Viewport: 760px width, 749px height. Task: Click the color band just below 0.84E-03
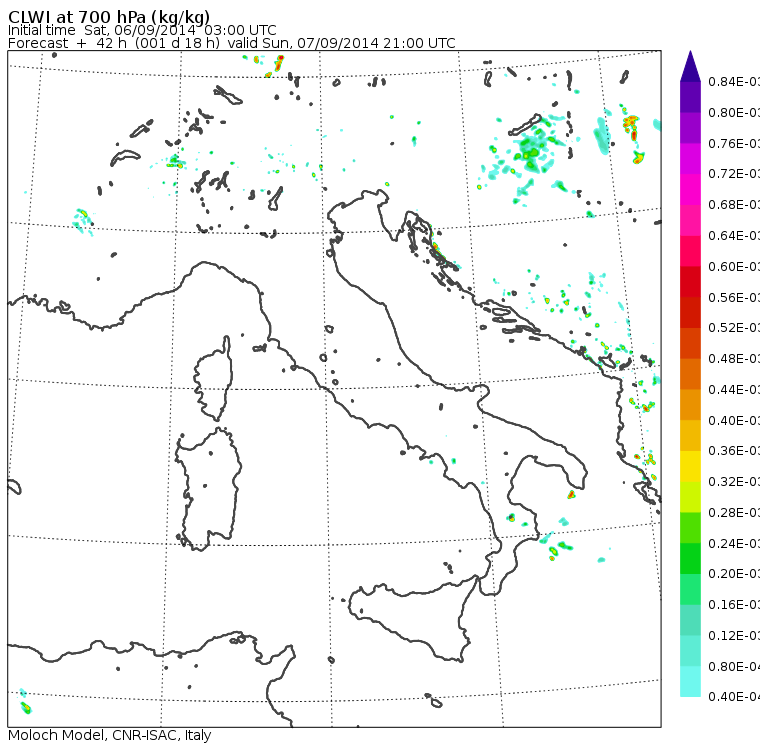pos(690,97)
